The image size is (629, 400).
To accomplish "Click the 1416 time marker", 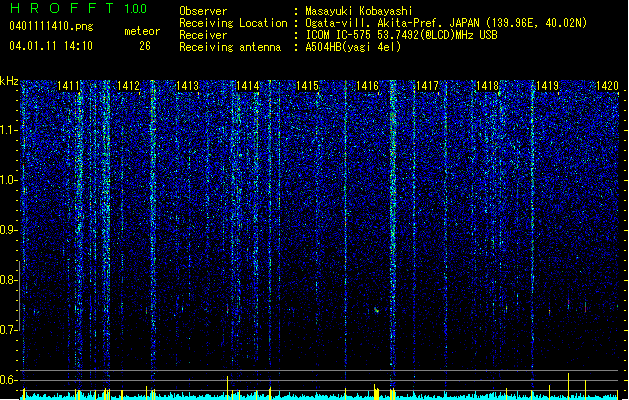I will 367,86.
